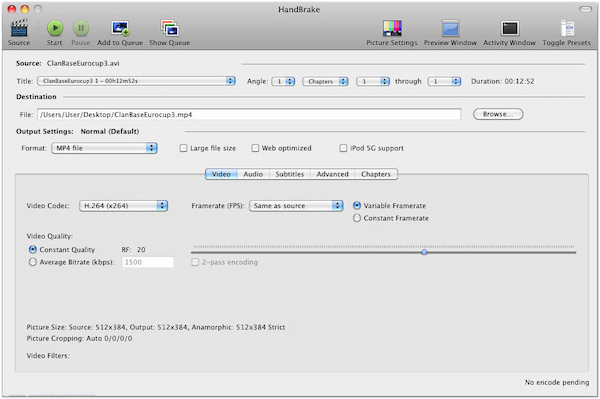Viewport: 600px width, 399px height.
Task: Open the Source clapperboard icon
Action: tap(19, 28)
